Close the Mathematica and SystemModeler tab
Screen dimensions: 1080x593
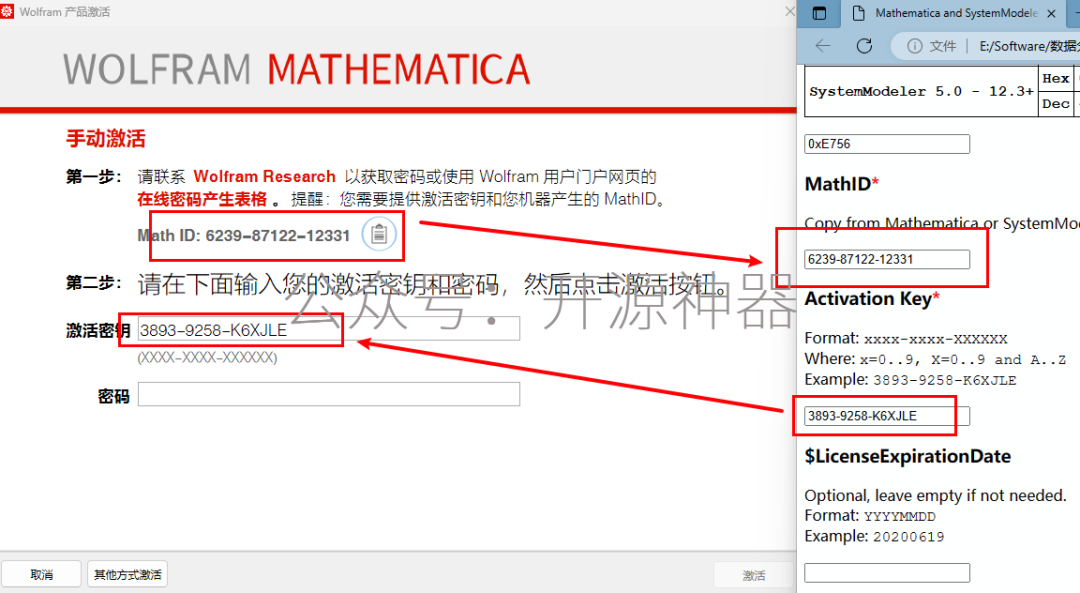tap(1051, 13)
